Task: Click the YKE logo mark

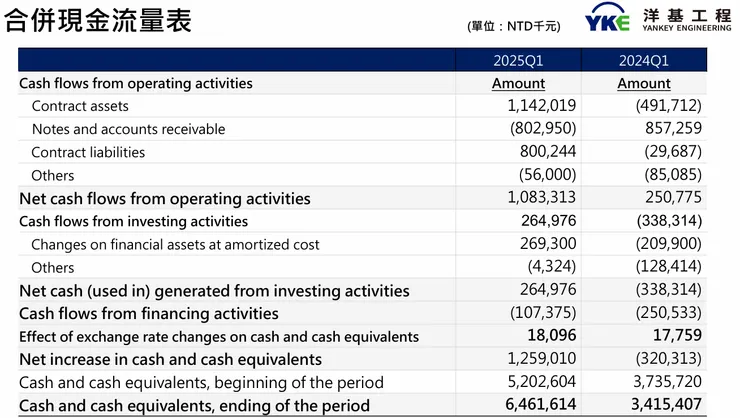Action: pos(607,17)
